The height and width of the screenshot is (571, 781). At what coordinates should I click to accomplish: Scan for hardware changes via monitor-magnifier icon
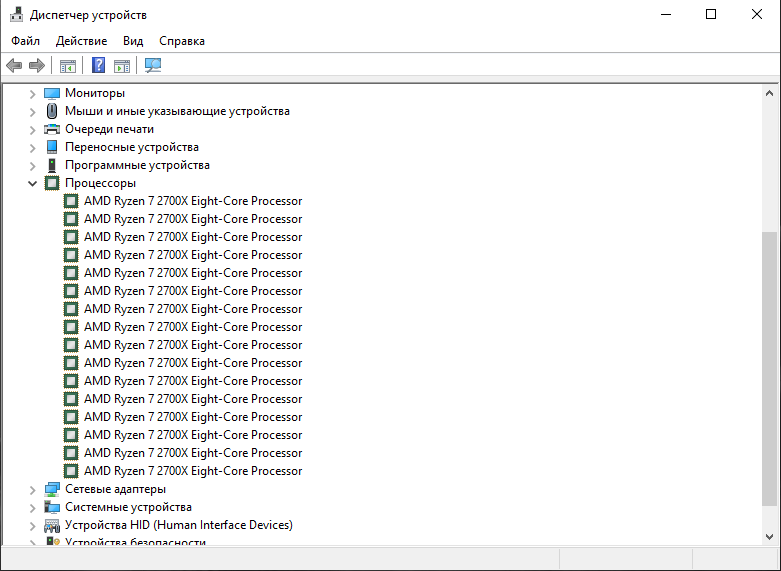pyautogui.click(x=153, y=65)
